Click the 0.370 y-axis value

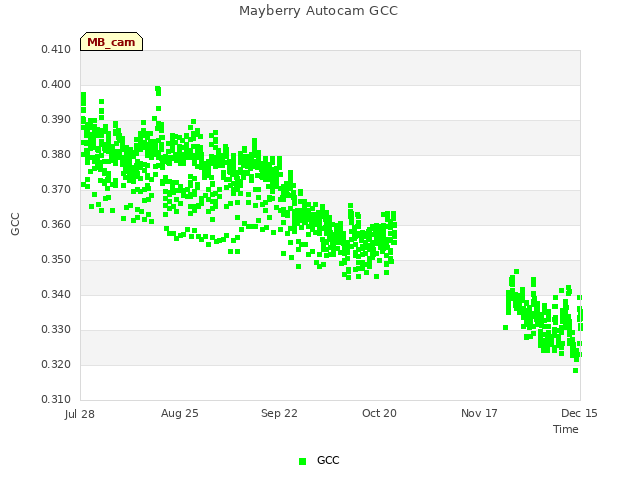tap(56, 189)
